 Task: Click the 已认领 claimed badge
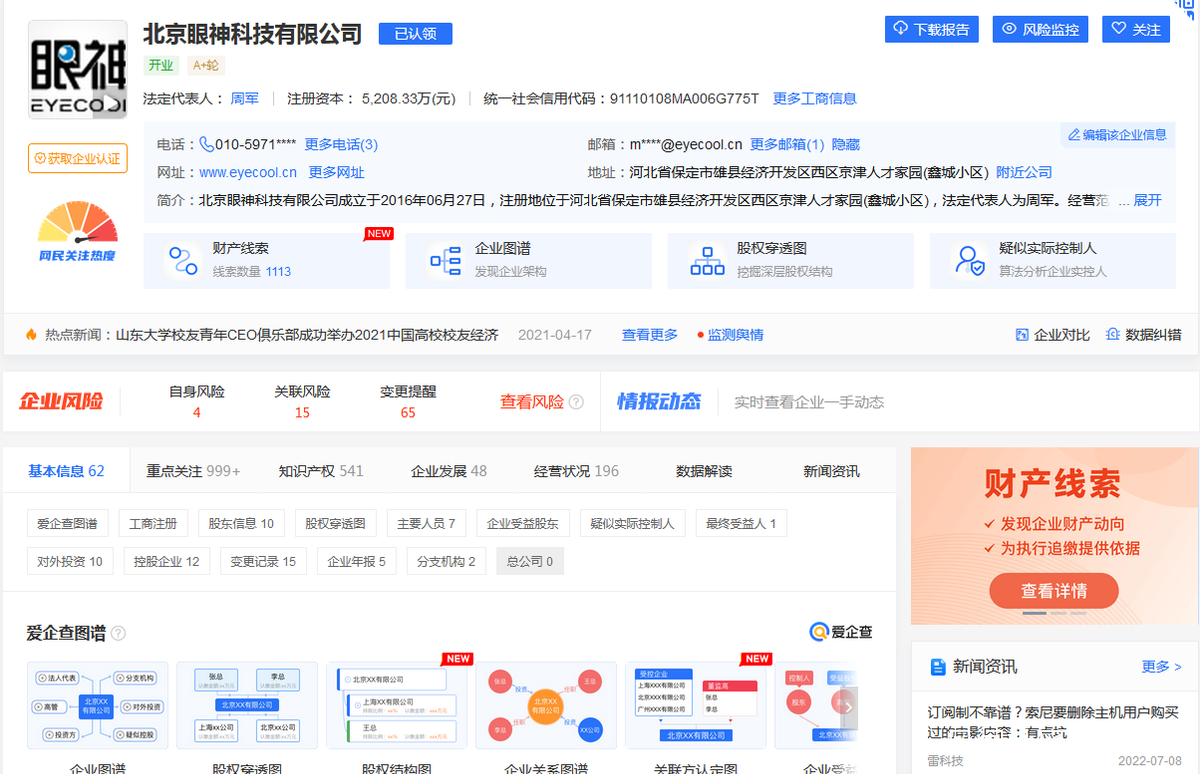pyautogui.click(x=415, y=34)
